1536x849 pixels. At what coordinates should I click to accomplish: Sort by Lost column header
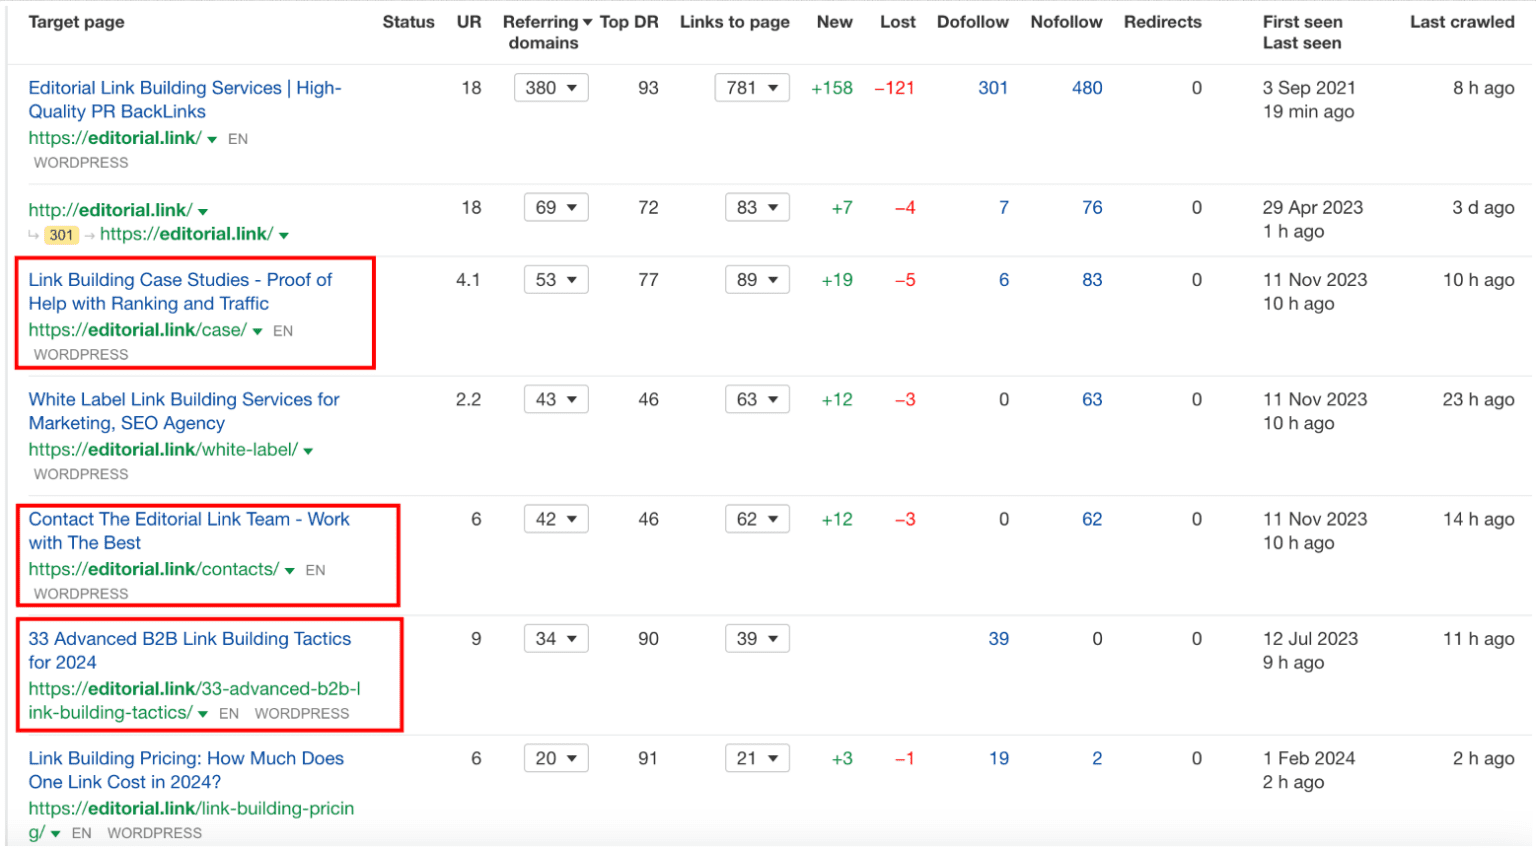pyautogui.click(x=898, y=22)
